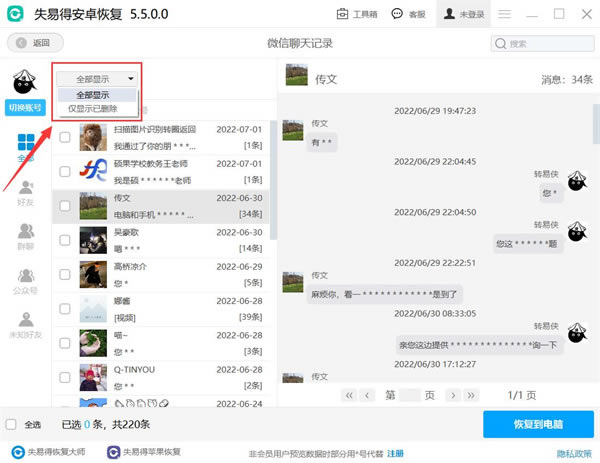The height and width of the screenshot is (463, 600).
Task: Toggle the 全选 select all checkbox
Action: tap(11, 424)
